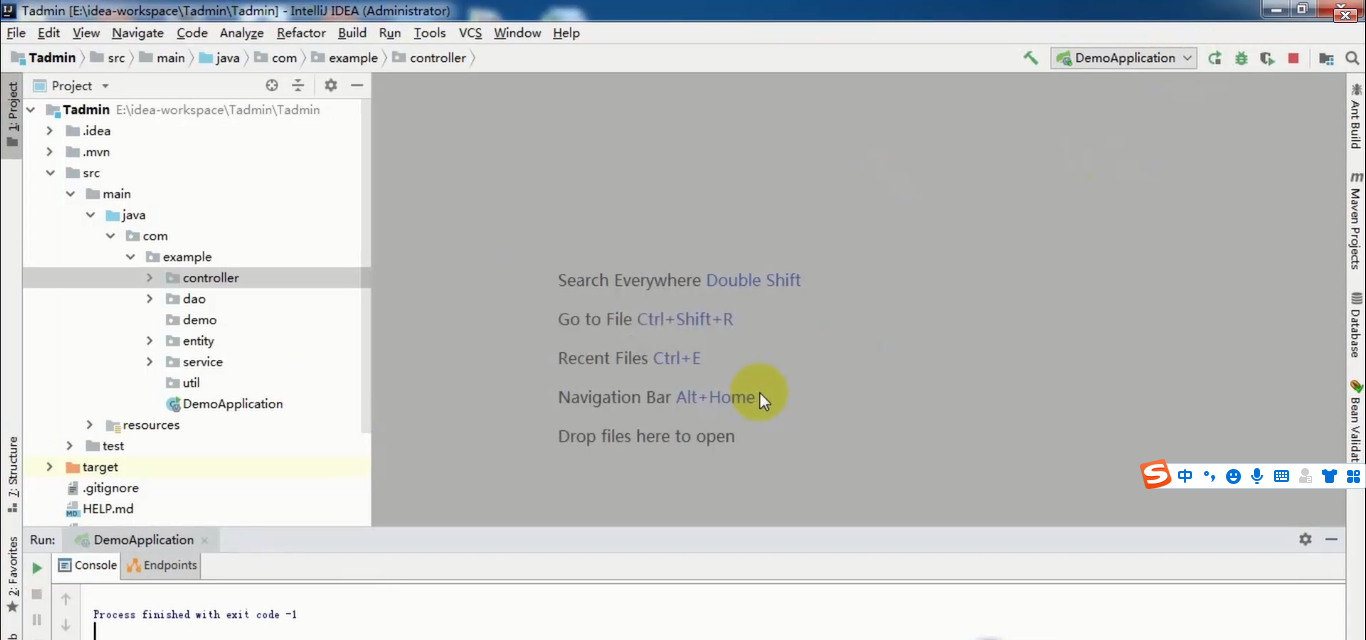
Task: Open the File menu
Action: (16, 33)
